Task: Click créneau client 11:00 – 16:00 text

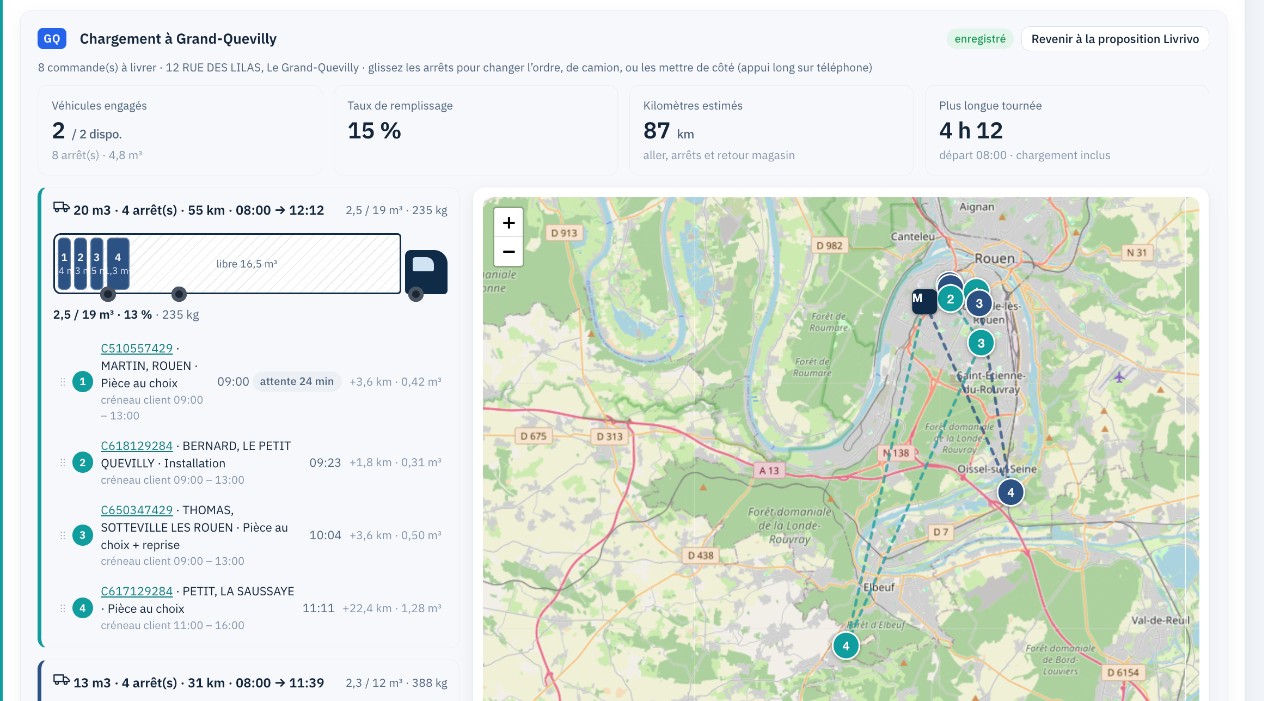Action: click(173, 626)
